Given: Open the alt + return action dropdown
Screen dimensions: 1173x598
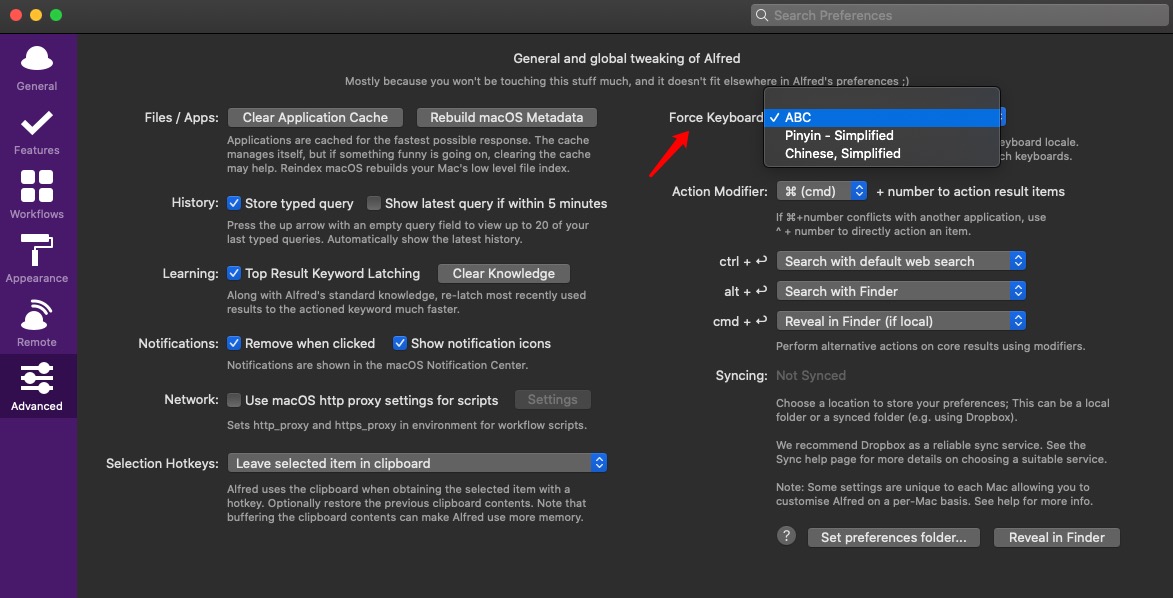Looking at the screenshot, I should [x=901, y=291].
